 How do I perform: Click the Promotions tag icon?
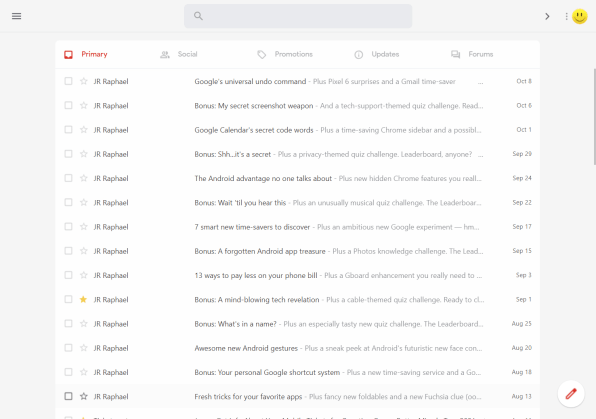coord(262,55)
